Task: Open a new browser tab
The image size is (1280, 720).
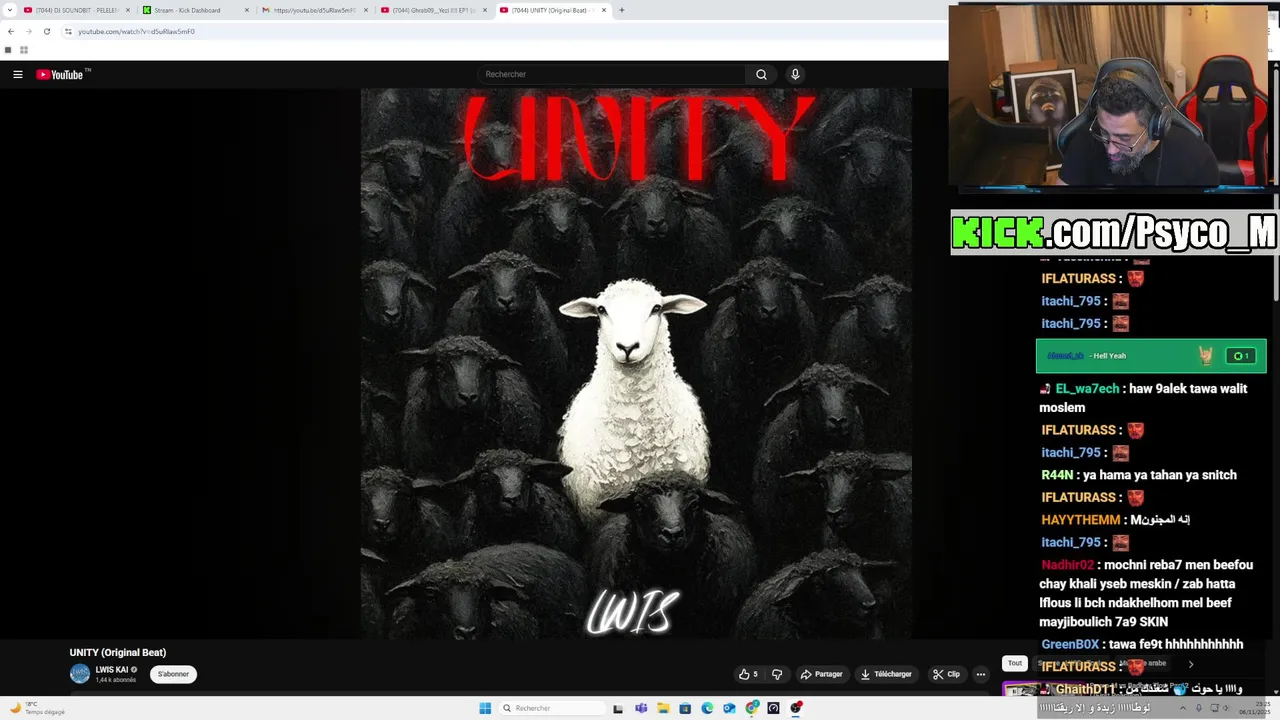Action: point(621,10)
